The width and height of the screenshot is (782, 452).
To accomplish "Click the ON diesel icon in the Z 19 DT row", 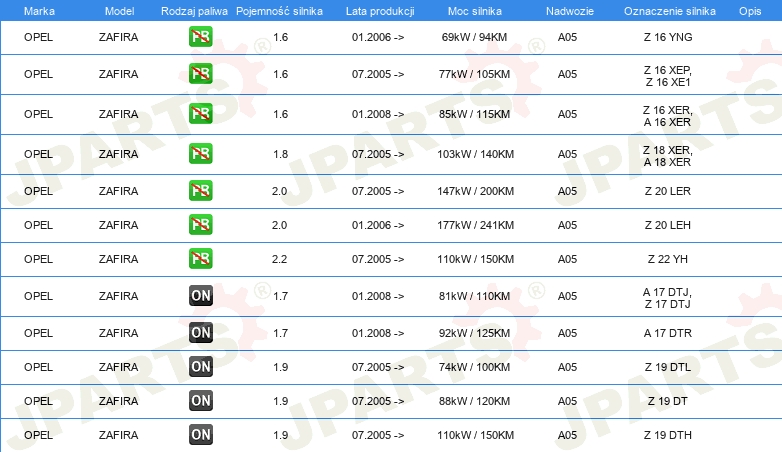I will pos(200,400).
